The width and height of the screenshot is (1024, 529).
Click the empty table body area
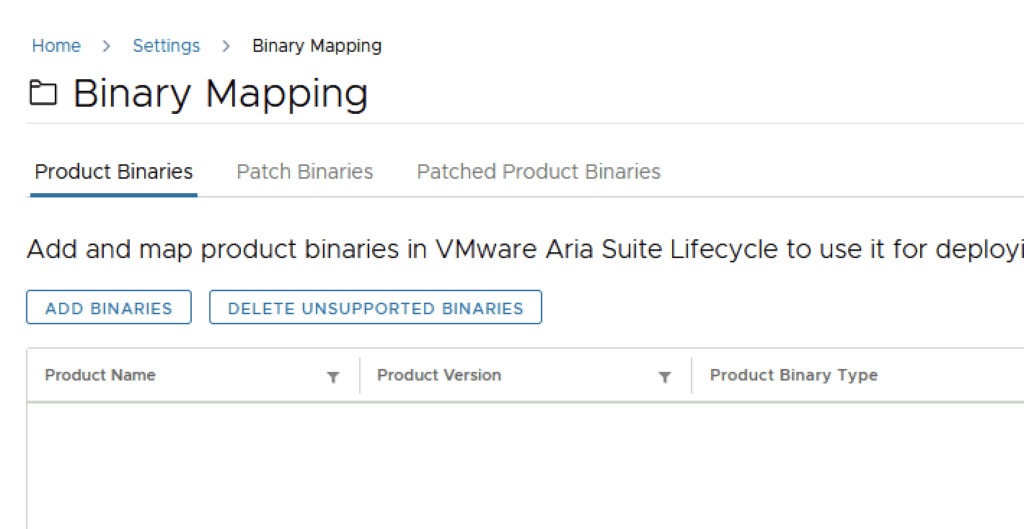[500, 465]
